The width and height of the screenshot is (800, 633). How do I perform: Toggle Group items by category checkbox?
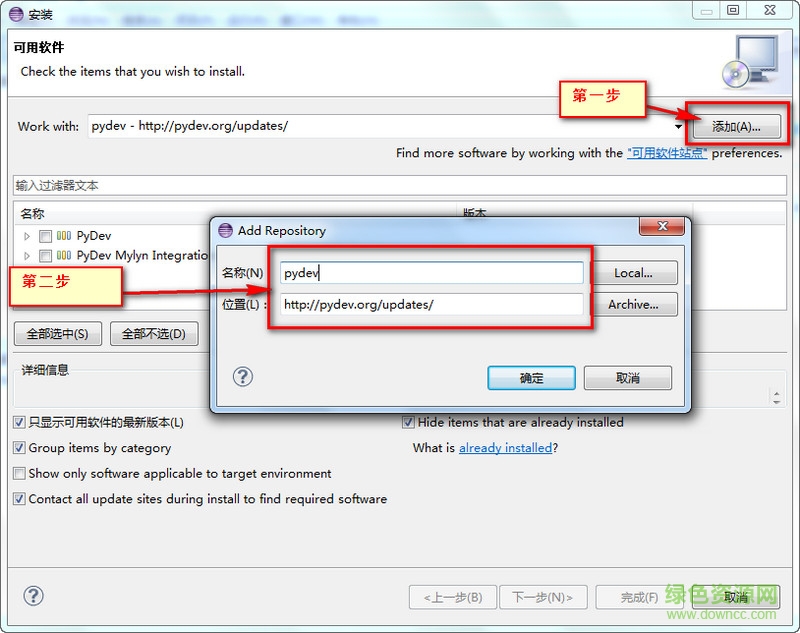[19, 448]
